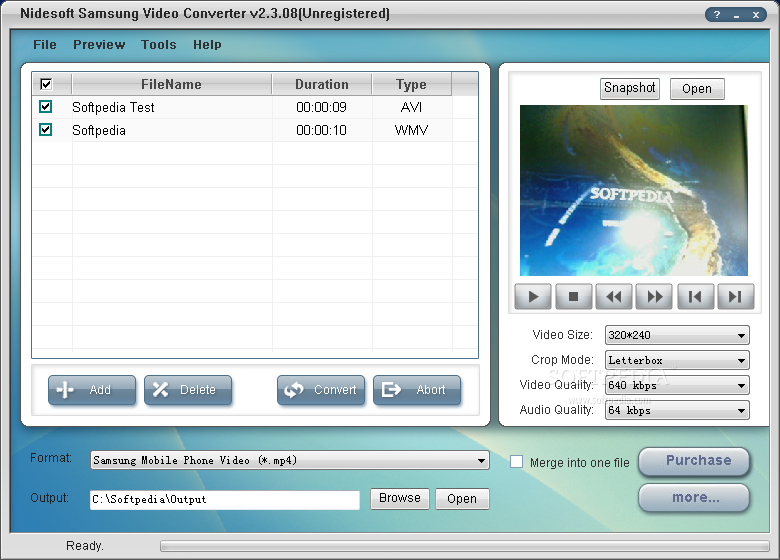780x560 pixels.
Task: Skip to the previous file in the preview
Action: pyautogui.click(x=695, y=297)
